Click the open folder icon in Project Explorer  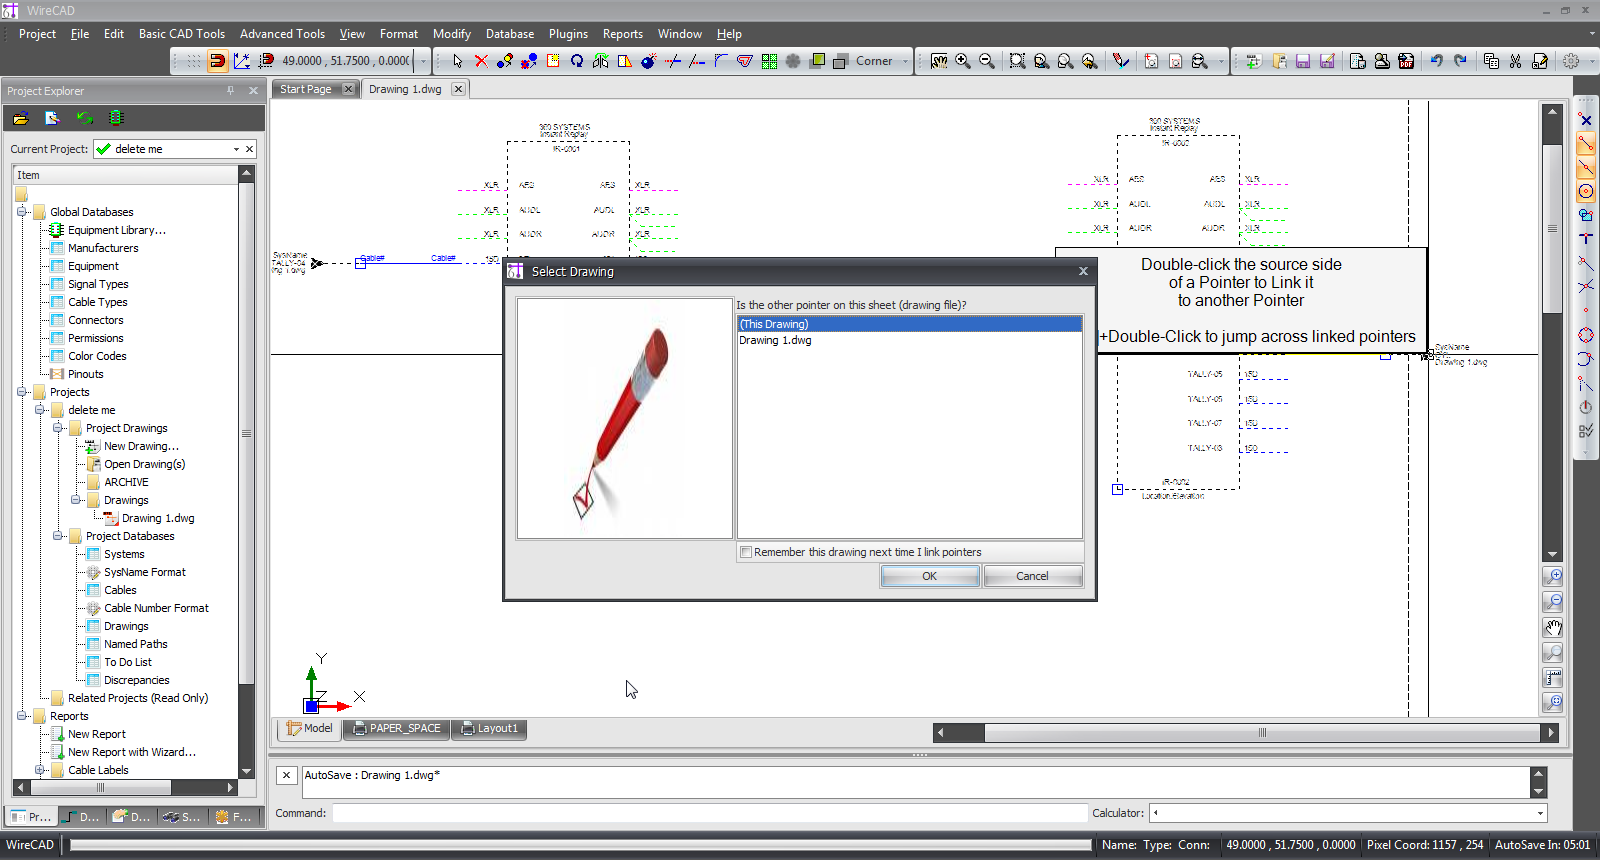pyautogui.click(x=20, y=118)
